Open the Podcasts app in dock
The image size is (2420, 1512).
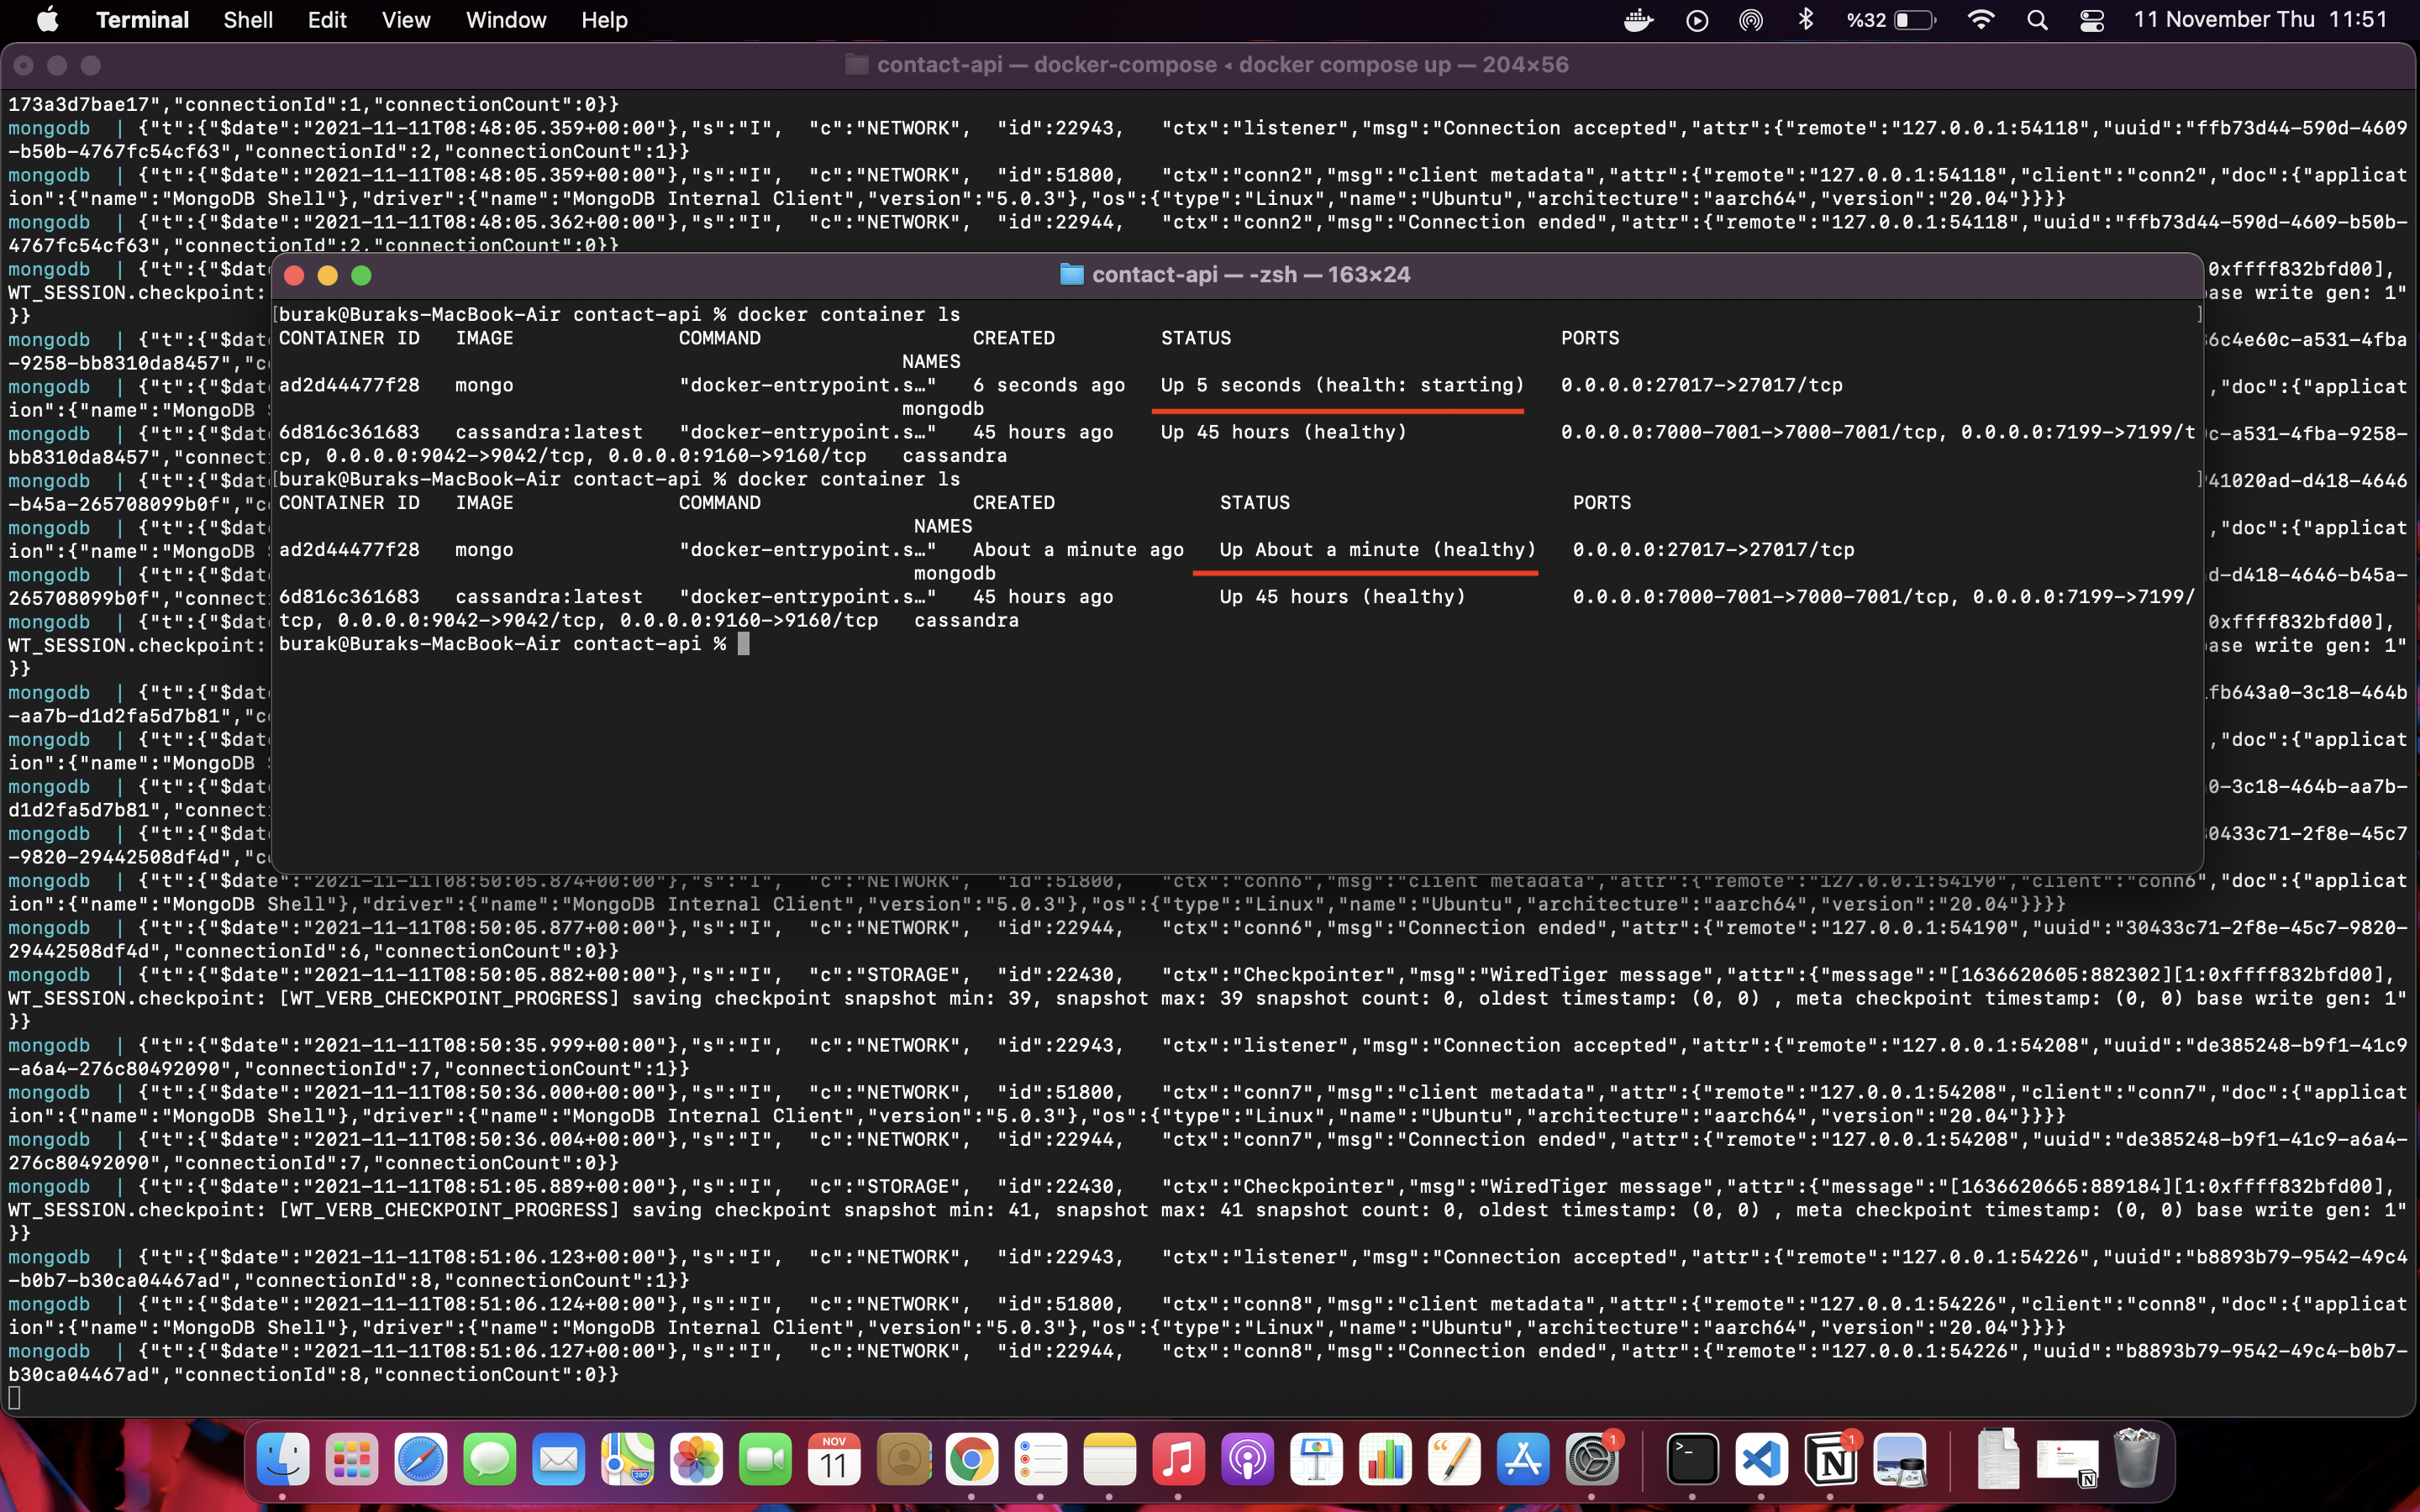pos(1247,1459)
